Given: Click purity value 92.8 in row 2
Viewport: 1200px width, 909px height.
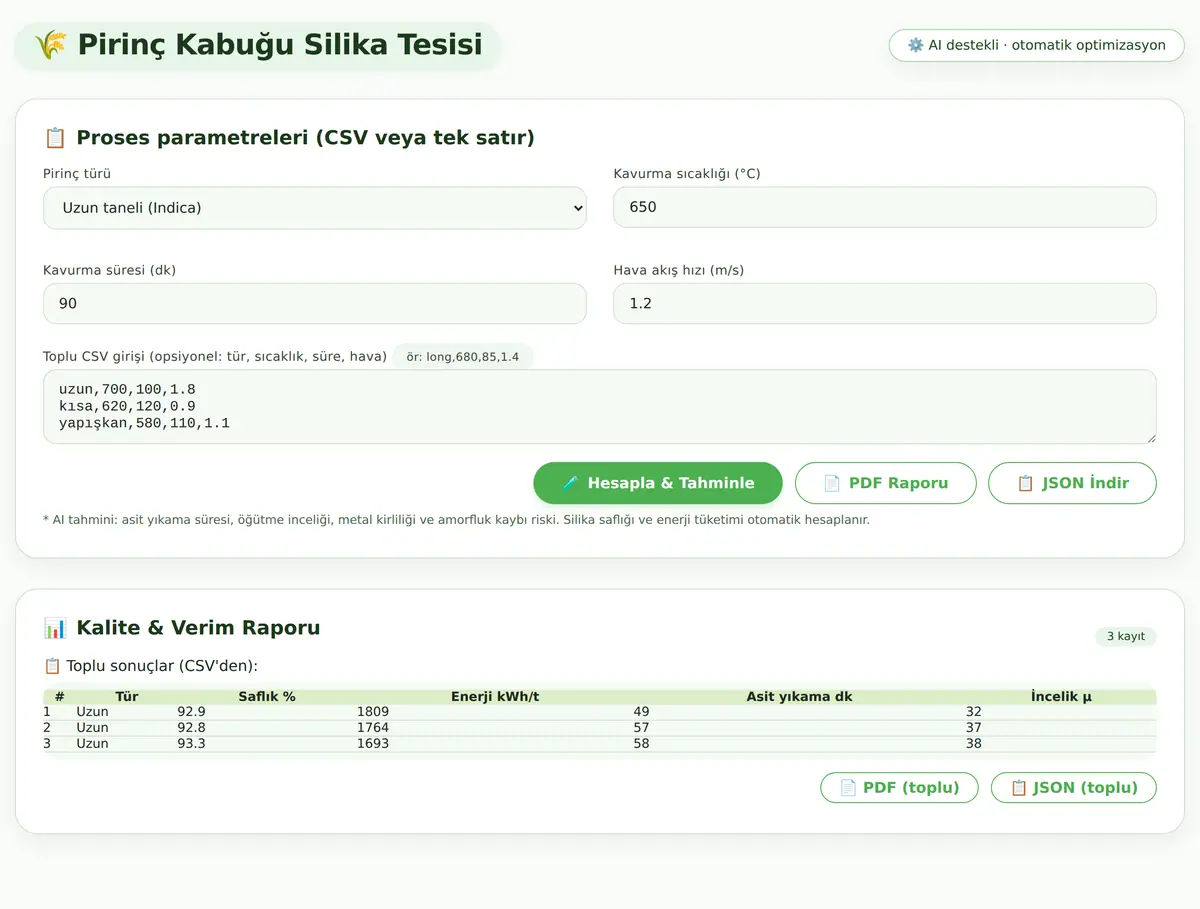Looking at the screenshot, I should coord(191,728).
